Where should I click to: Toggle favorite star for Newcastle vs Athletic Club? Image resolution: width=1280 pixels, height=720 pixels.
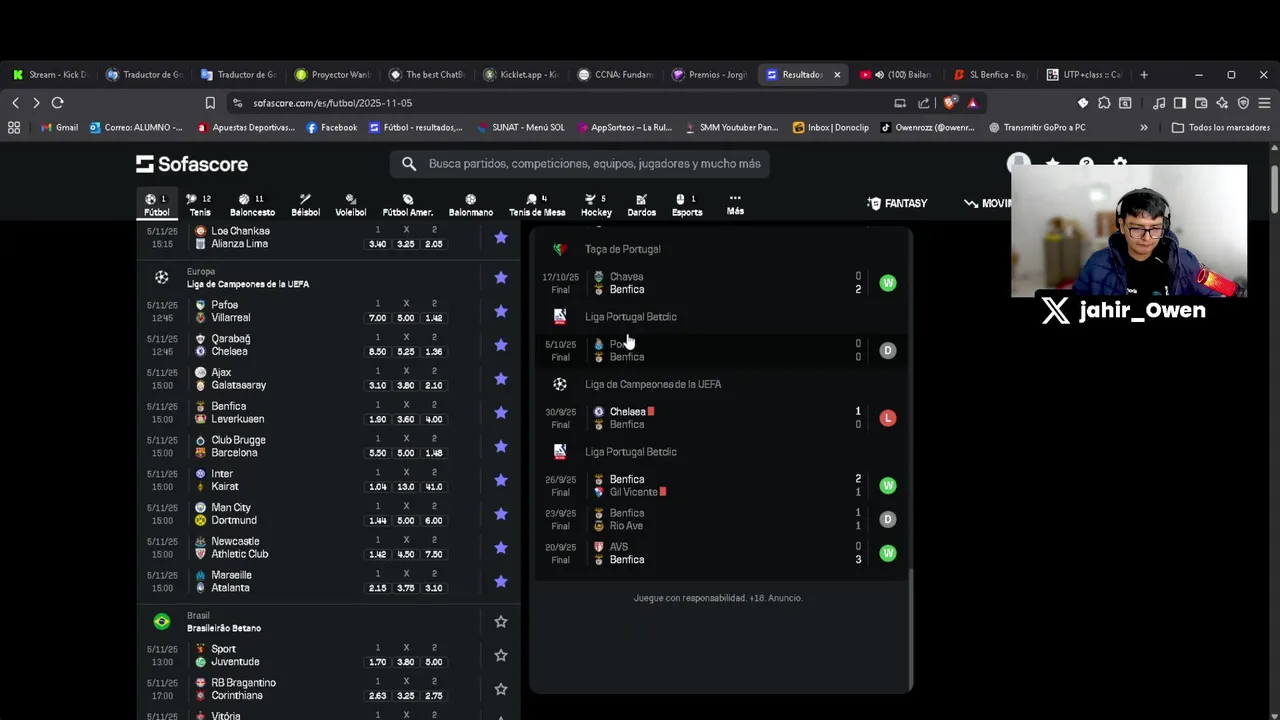click(x=501, y=547)
